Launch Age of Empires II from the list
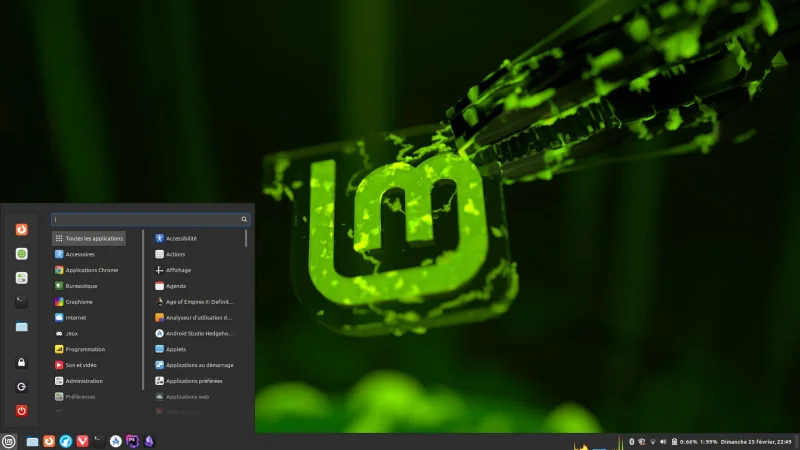The width and height of the screenshot is (800, 450). (197, 302)
